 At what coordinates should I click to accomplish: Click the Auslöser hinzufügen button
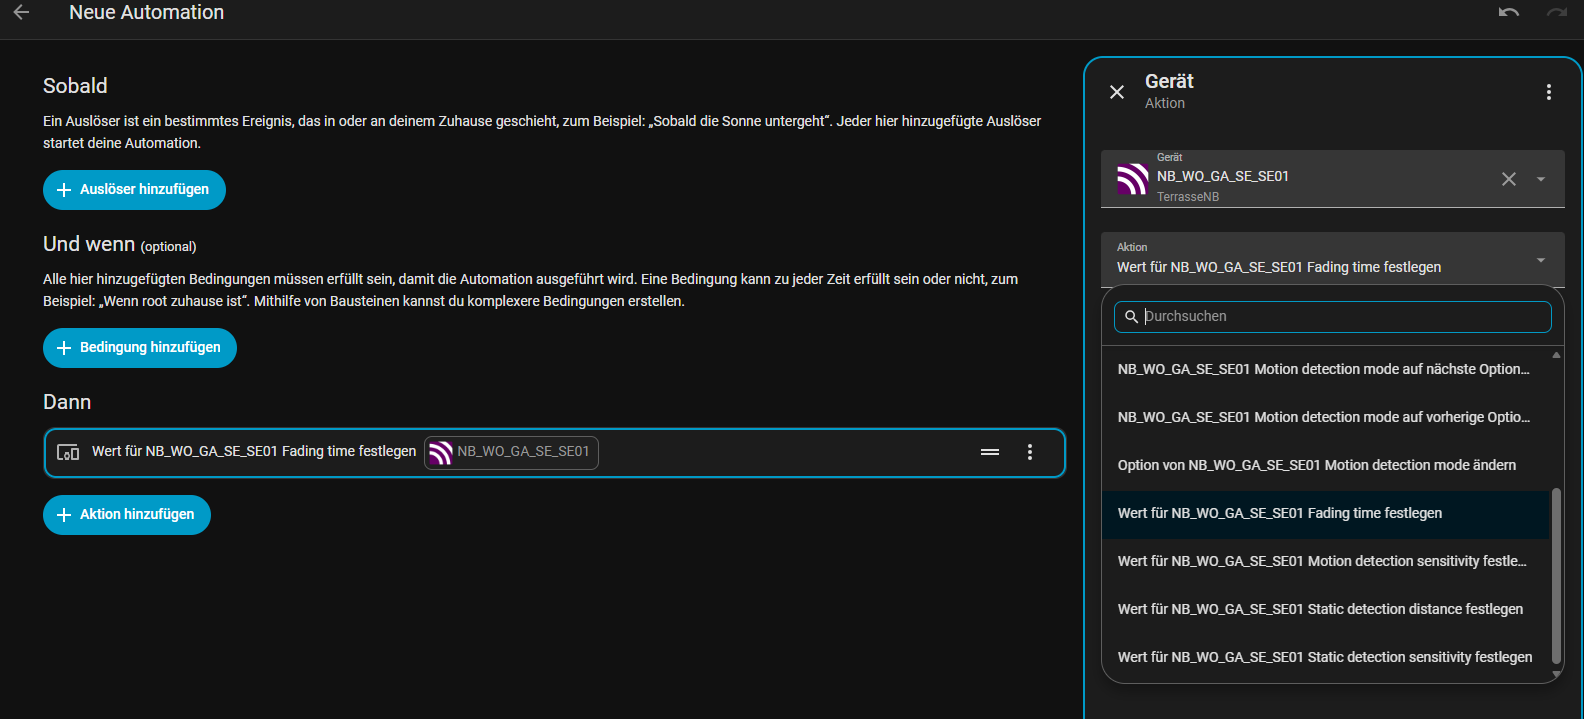coord(134,190)
